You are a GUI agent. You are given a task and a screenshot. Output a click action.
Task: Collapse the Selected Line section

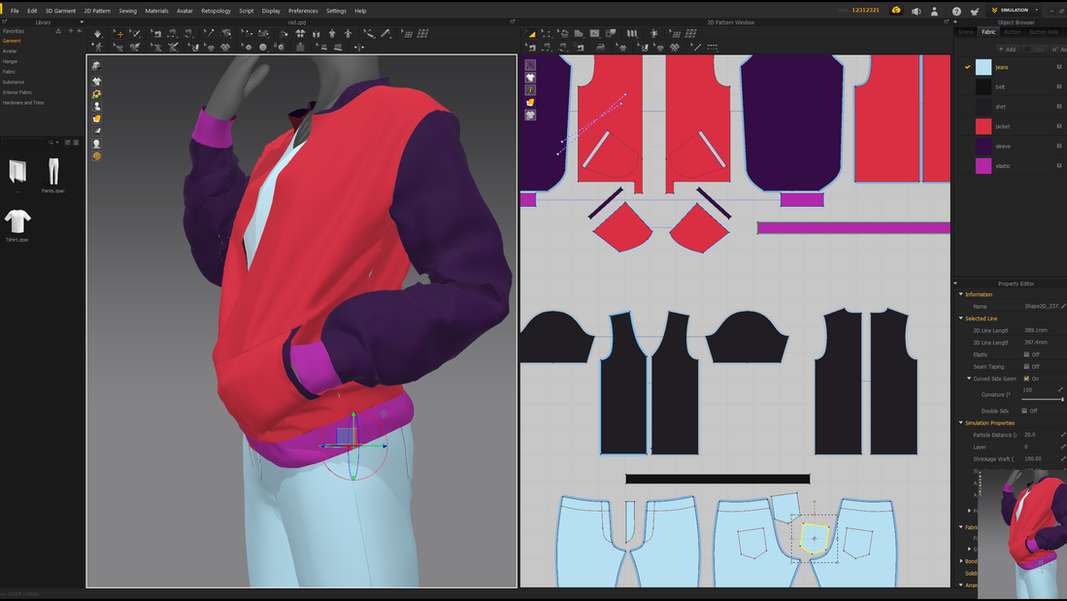click(x=961, y=318)
